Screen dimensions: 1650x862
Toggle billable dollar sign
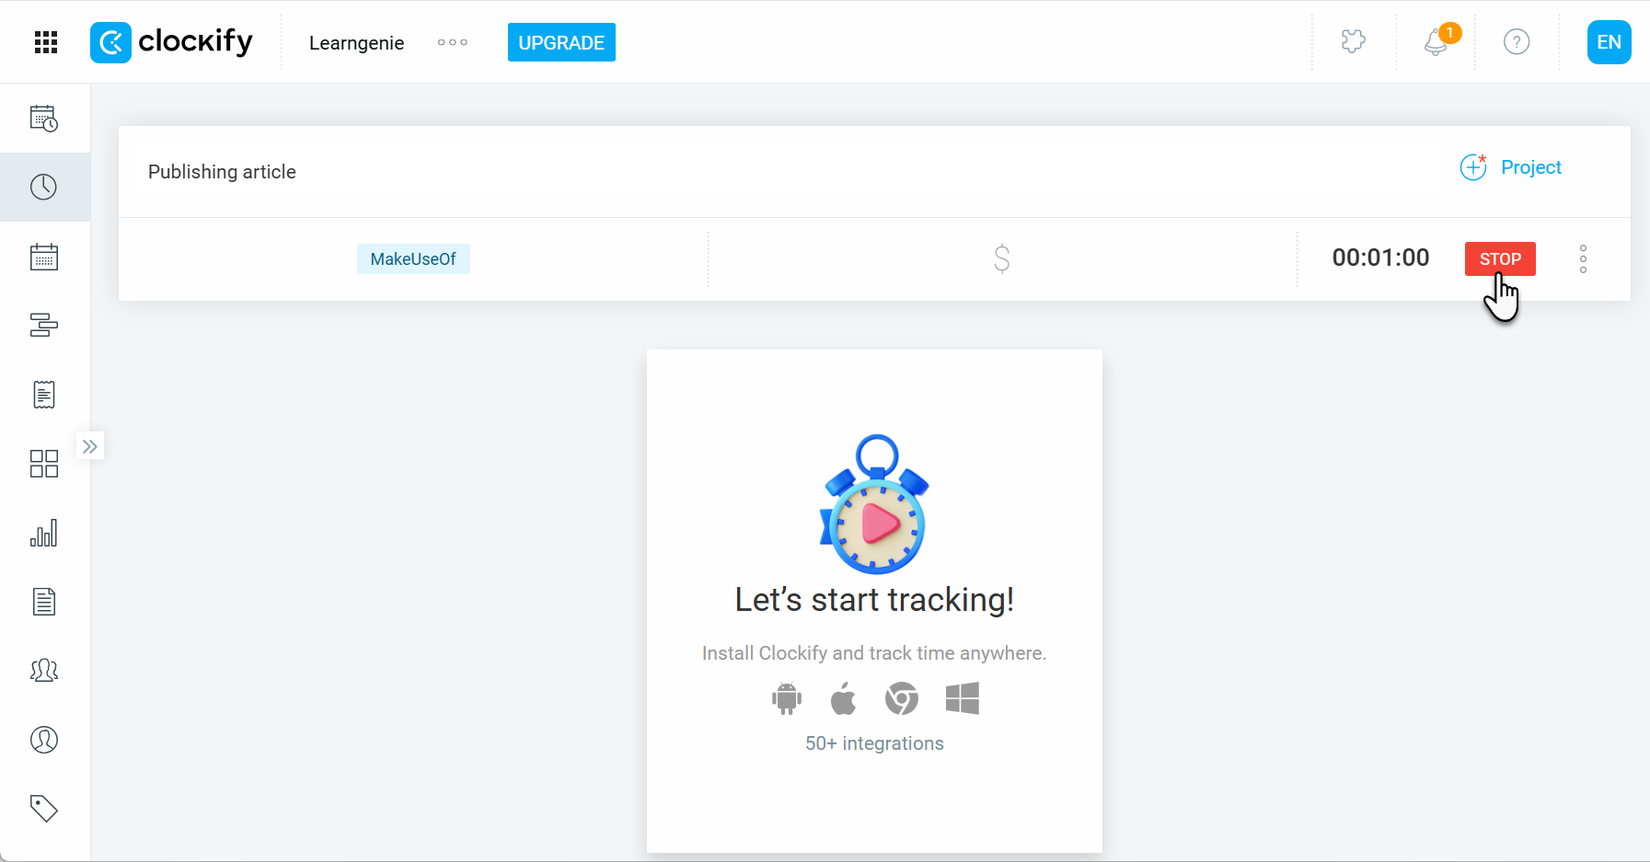tap(1002, 259)
